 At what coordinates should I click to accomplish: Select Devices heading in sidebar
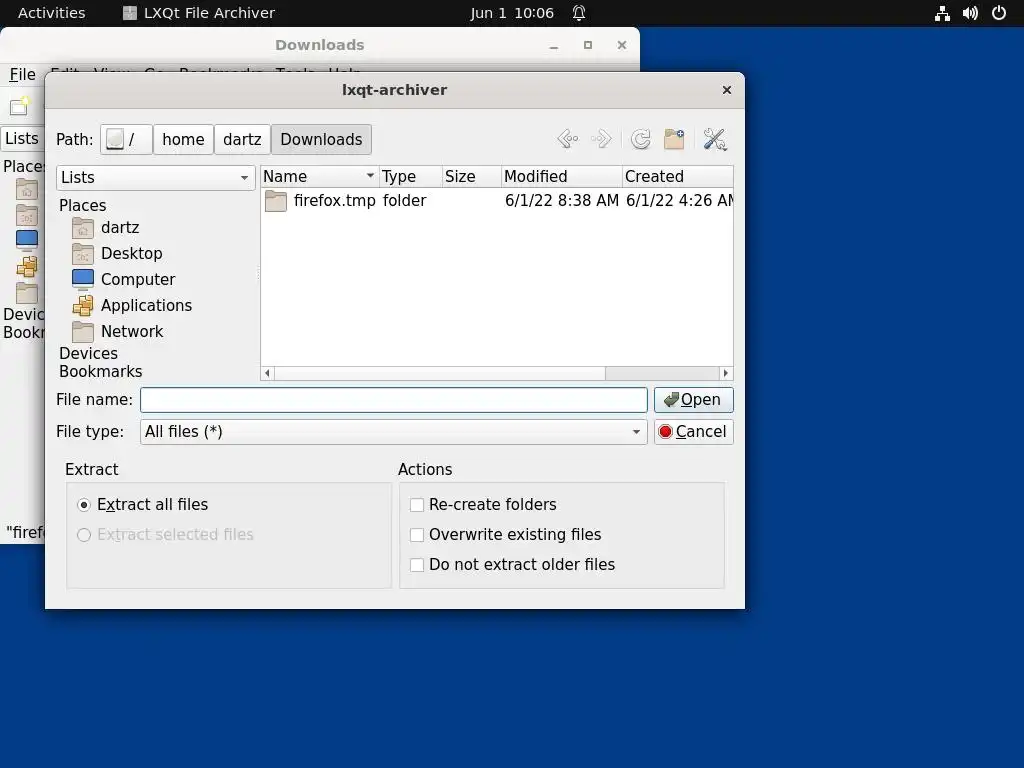tap(89, 353)
